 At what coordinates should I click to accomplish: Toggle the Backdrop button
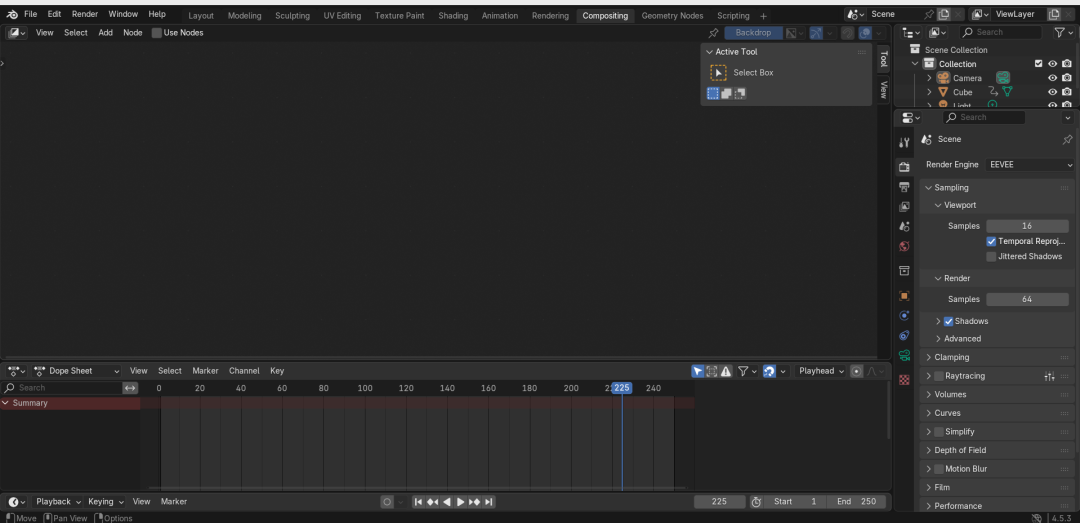[x=754, y=32]
